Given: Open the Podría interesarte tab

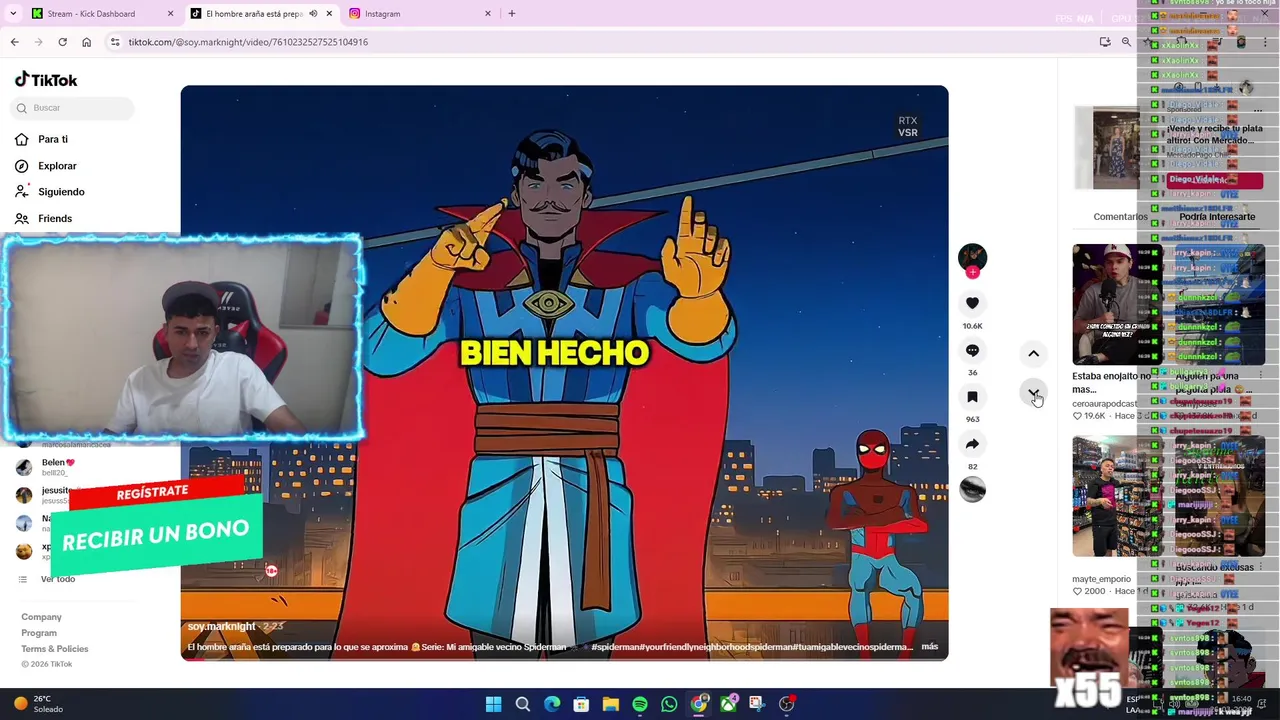Looking at the screenshot, I should coord(1217,217).
